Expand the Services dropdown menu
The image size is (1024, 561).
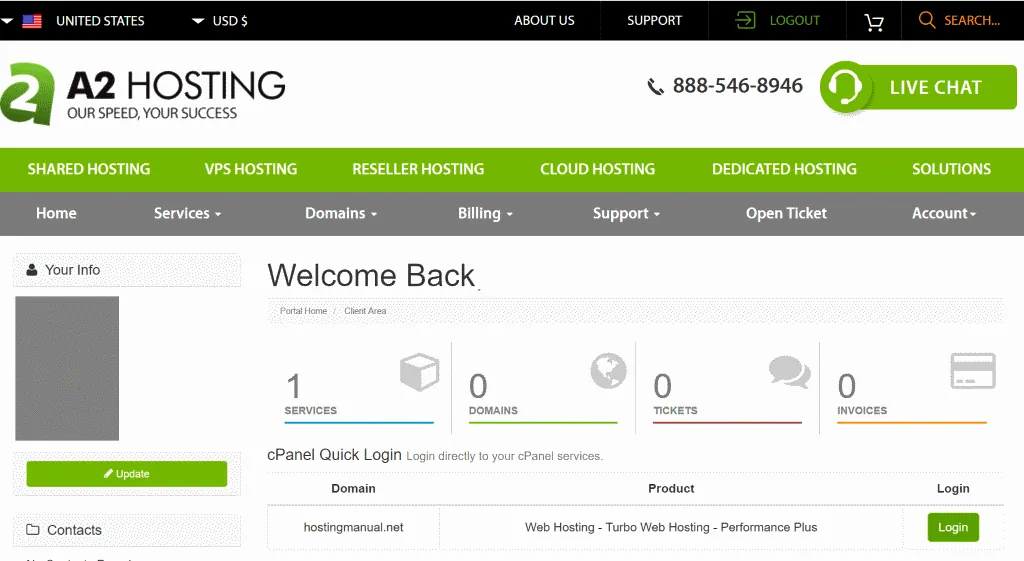point(187,214)
